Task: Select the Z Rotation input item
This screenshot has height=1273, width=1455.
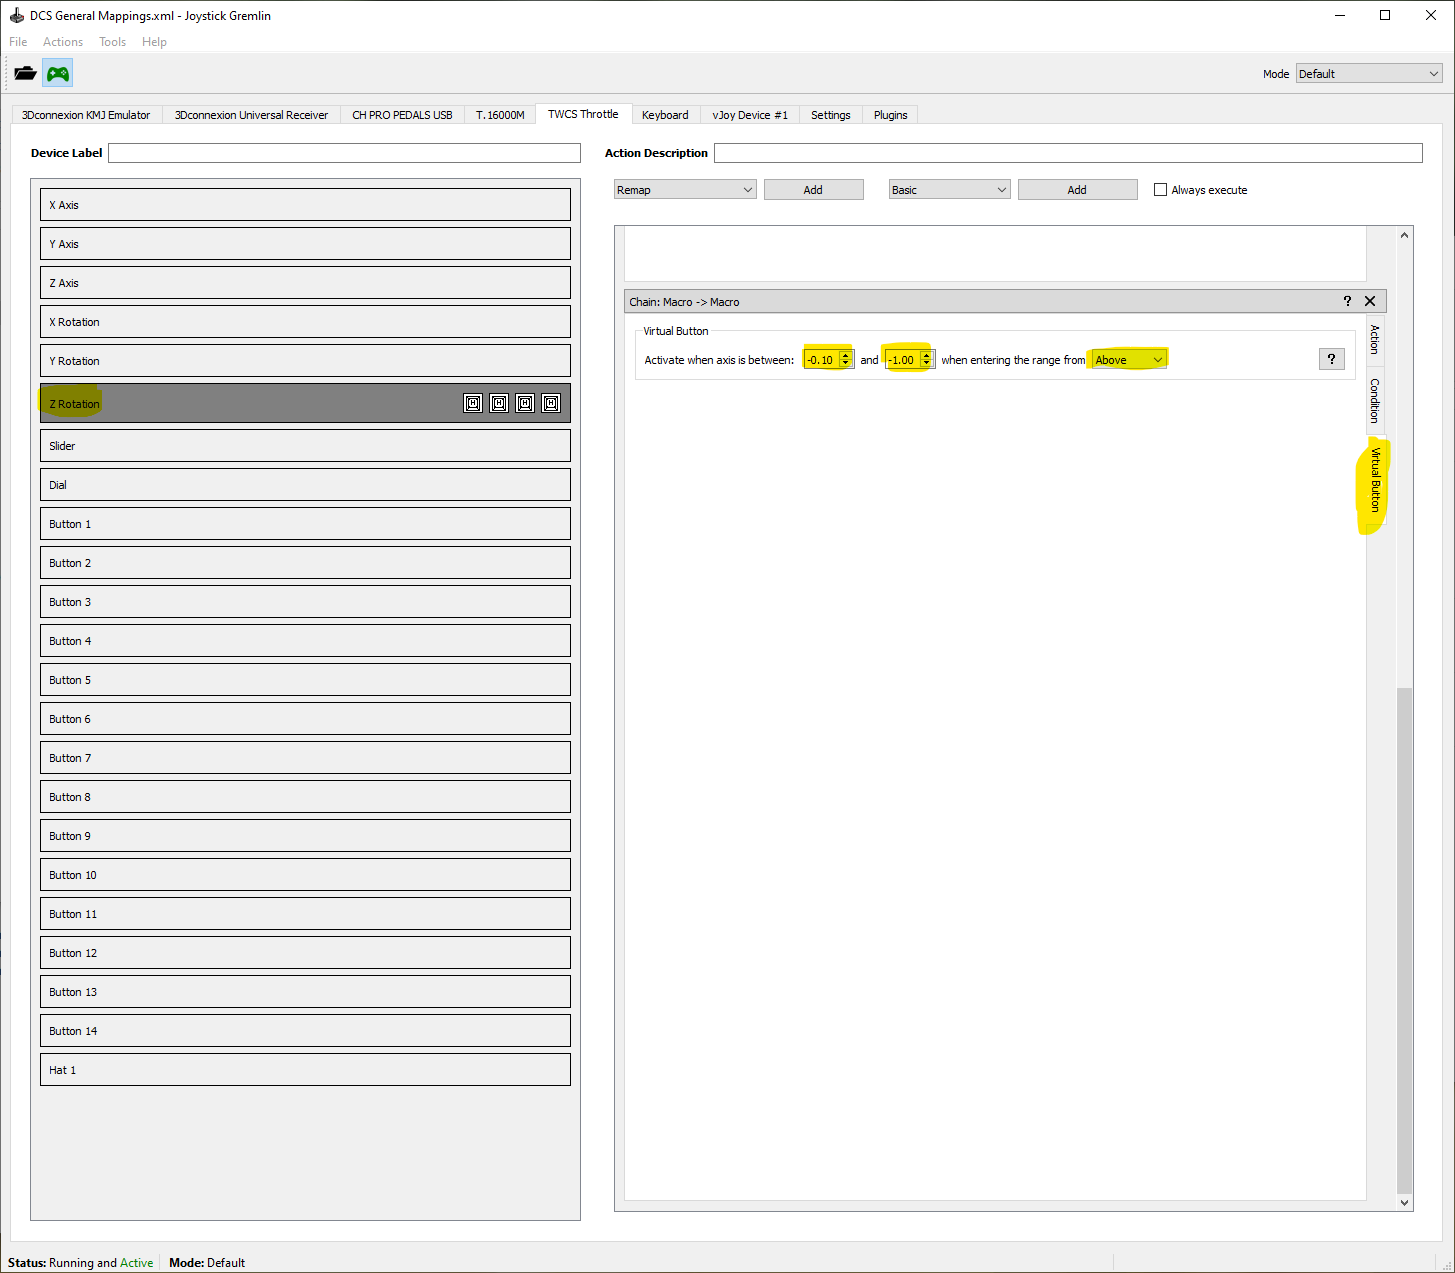Action: tap(305, 403)
